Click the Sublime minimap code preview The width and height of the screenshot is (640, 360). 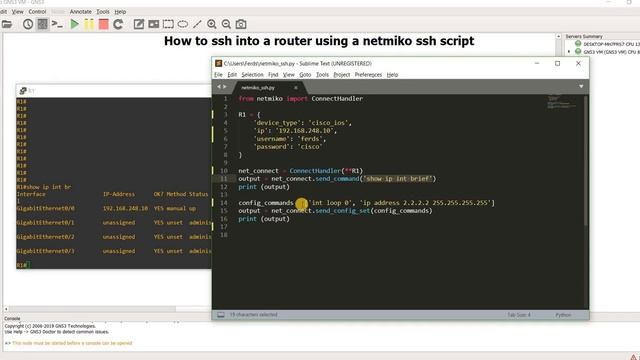(561, 102)
